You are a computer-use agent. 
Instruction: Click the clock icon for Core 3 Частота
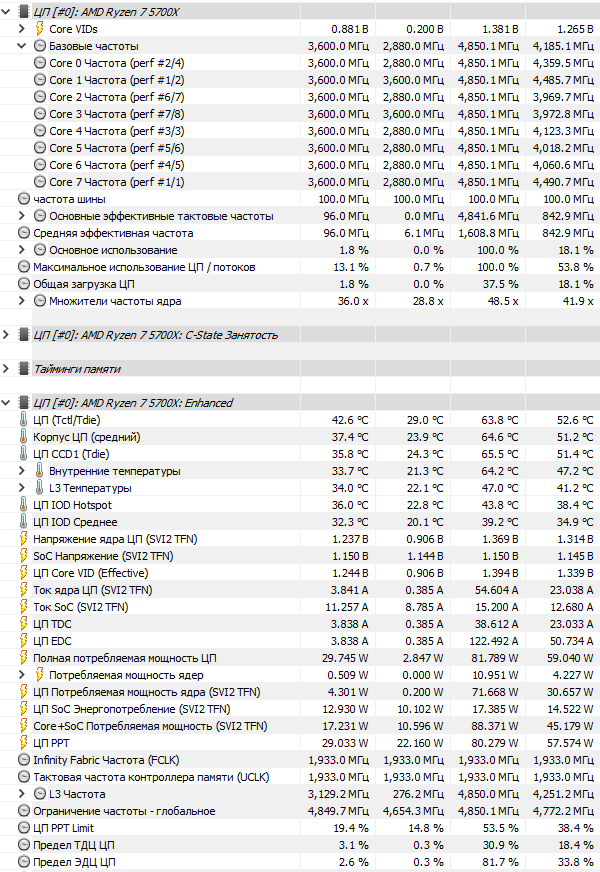pos(39,114)
